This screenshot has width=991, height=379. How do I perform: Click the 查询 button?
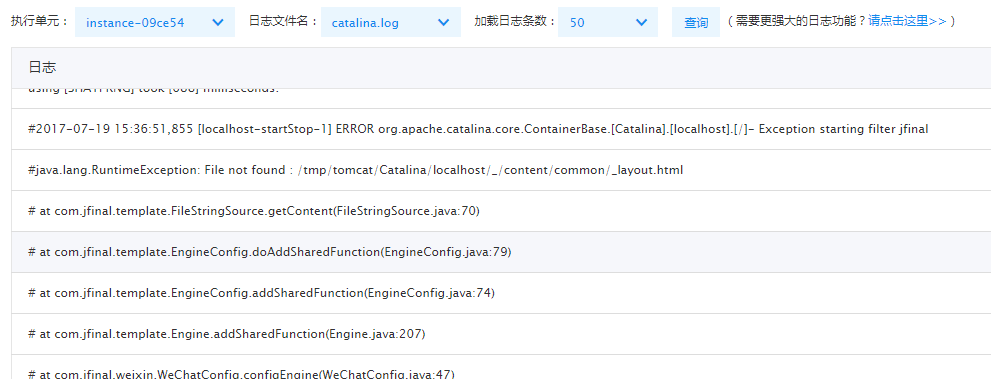pos(696,22)
